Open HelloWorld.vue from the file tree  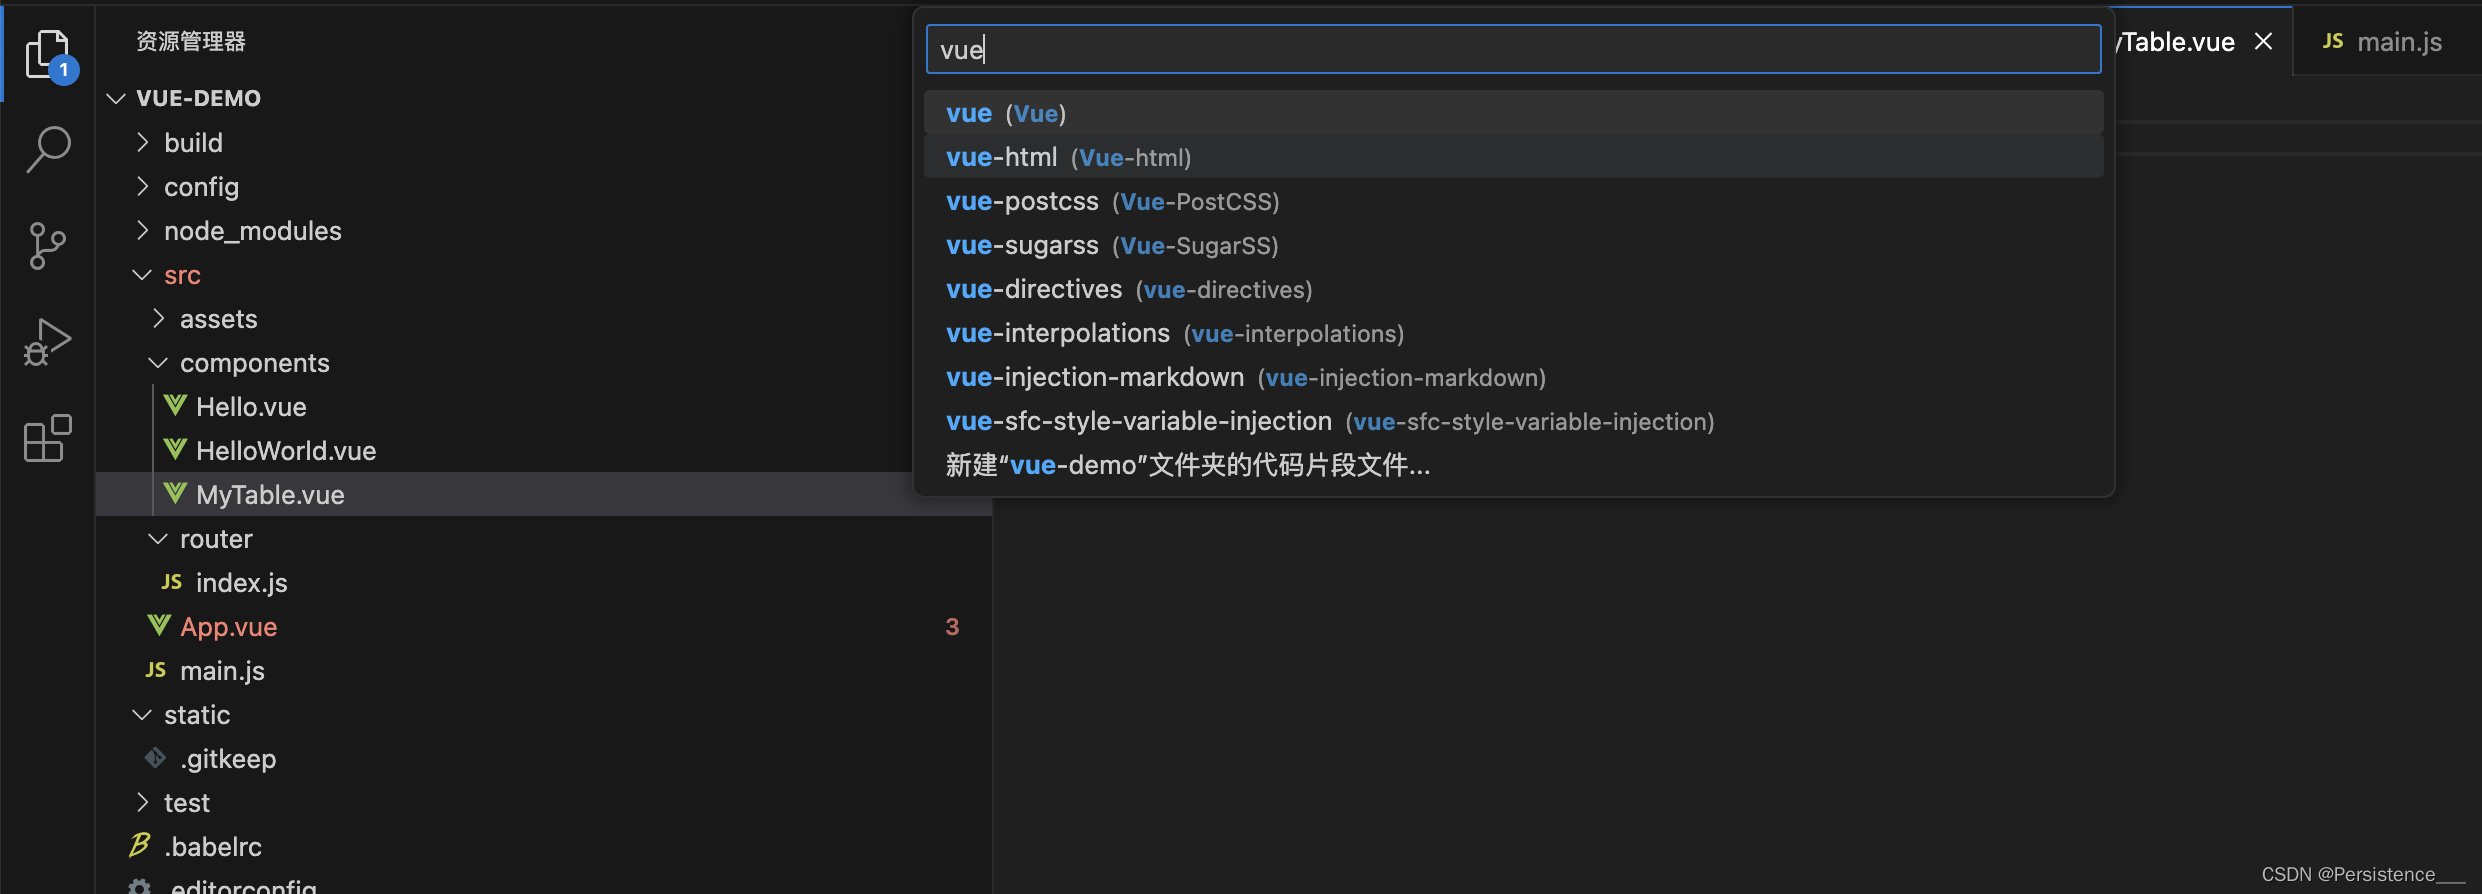tap(286, 451)
